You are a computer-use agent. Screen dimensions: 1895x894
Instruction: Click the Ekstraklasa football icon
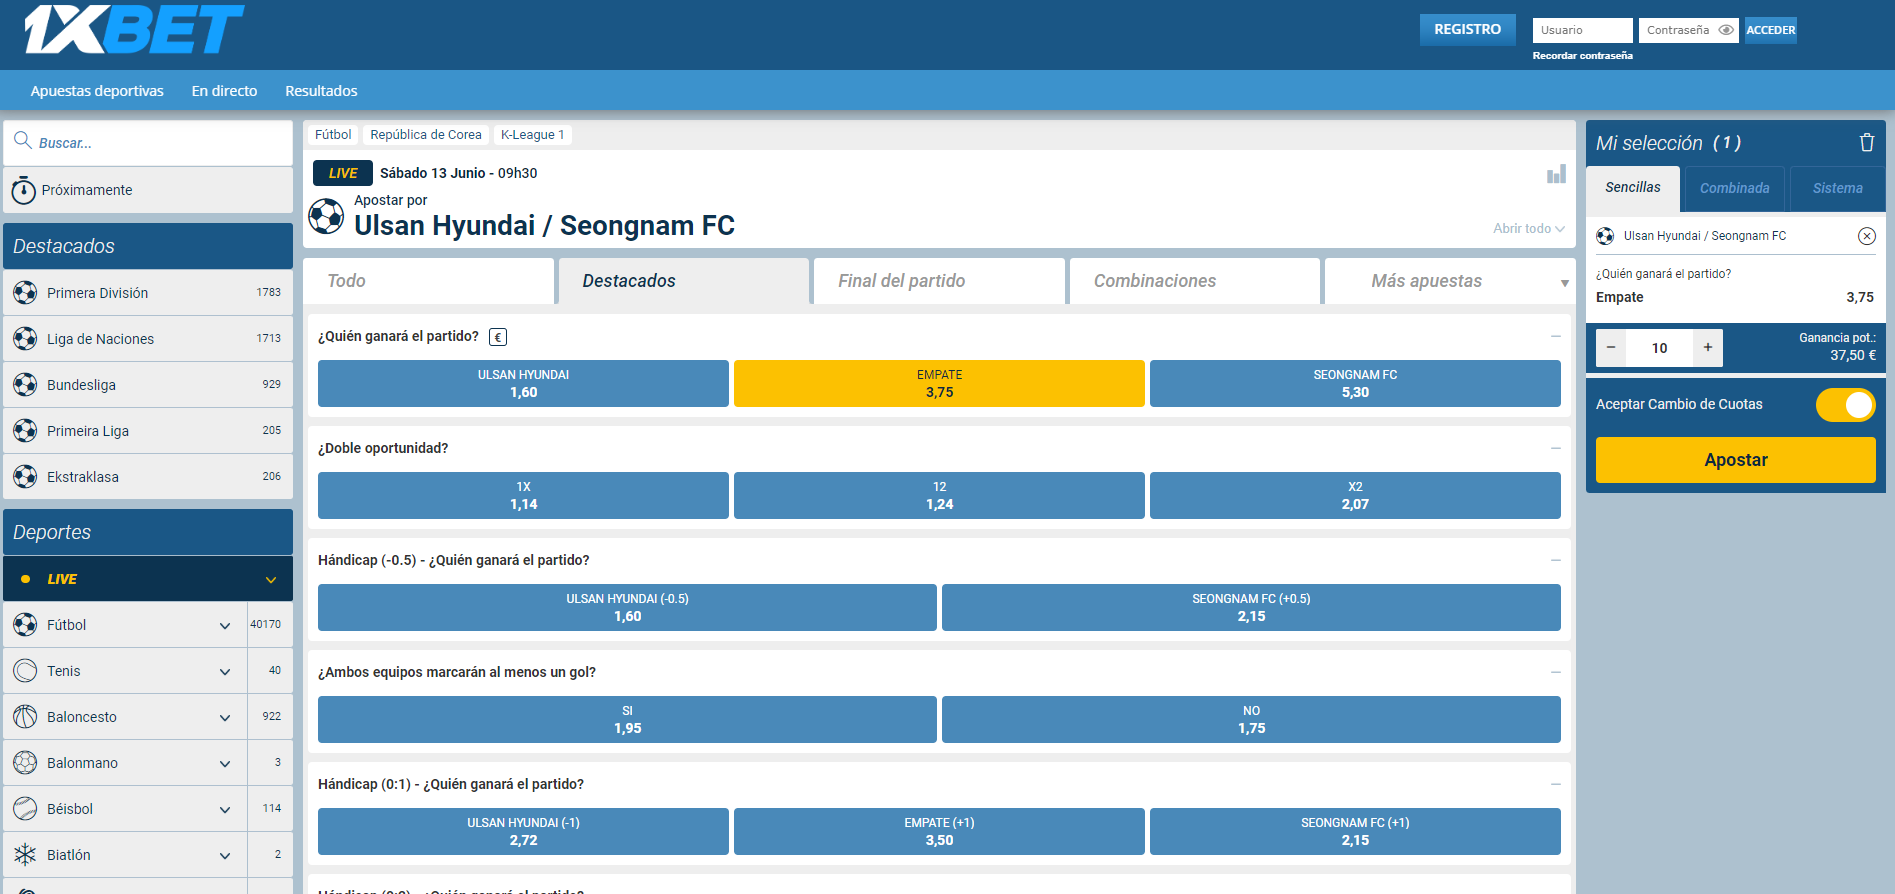click(25, 477)
